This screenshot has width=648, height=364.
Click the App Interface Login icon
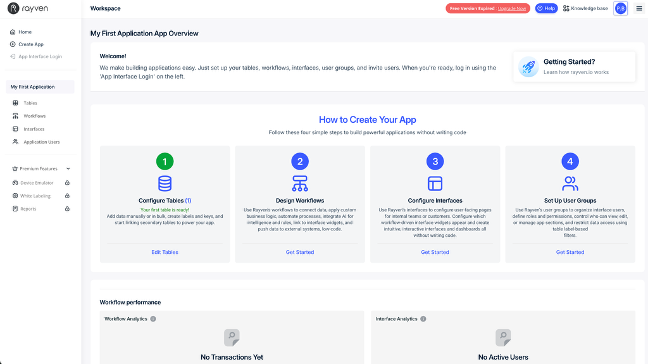tap(12, 57)
